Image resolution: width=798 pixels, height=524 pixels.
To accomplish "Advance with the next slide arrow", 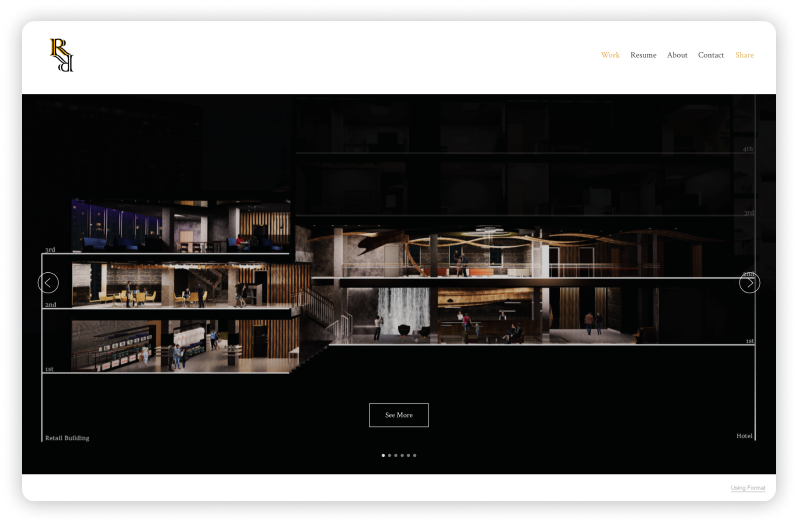I will coord(749,283).
